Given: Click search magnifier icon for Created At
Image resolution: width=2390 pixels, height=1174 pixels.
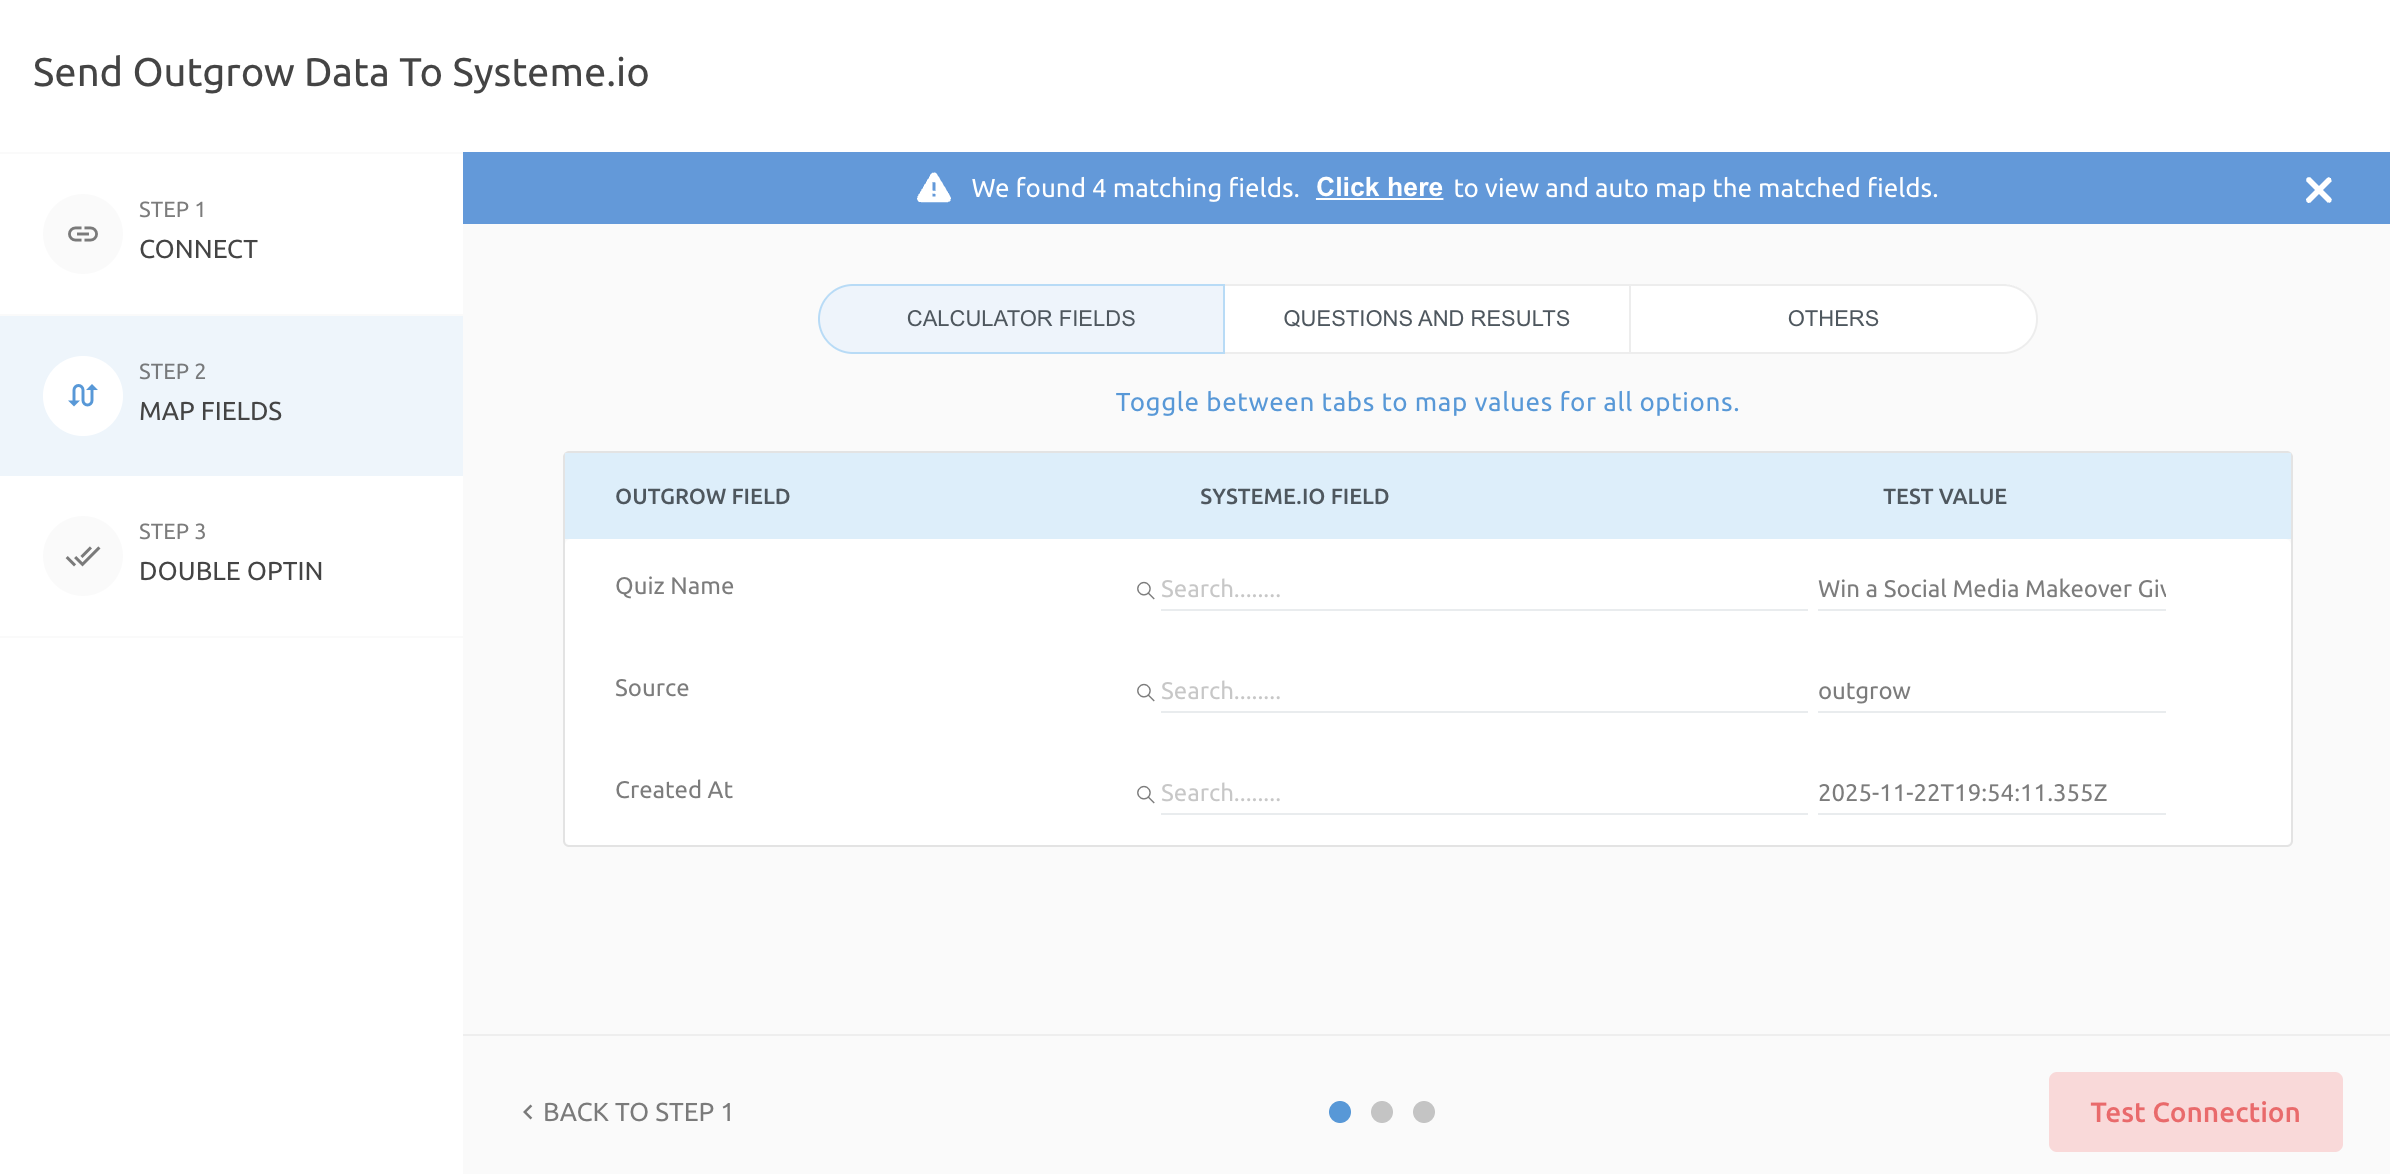Looking at the screenshot, I should click(x=1145, y=794).
